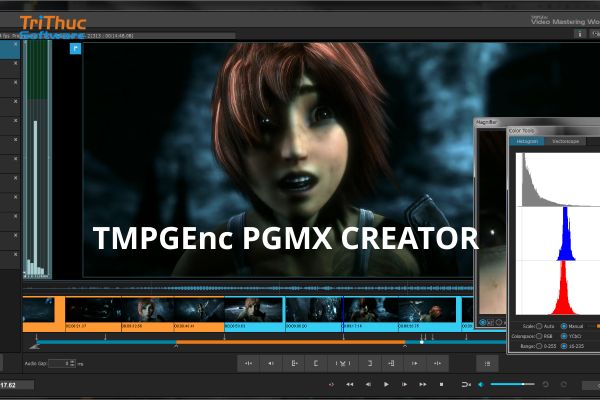Select the 0-255 range radio button

tap(539, 346)
